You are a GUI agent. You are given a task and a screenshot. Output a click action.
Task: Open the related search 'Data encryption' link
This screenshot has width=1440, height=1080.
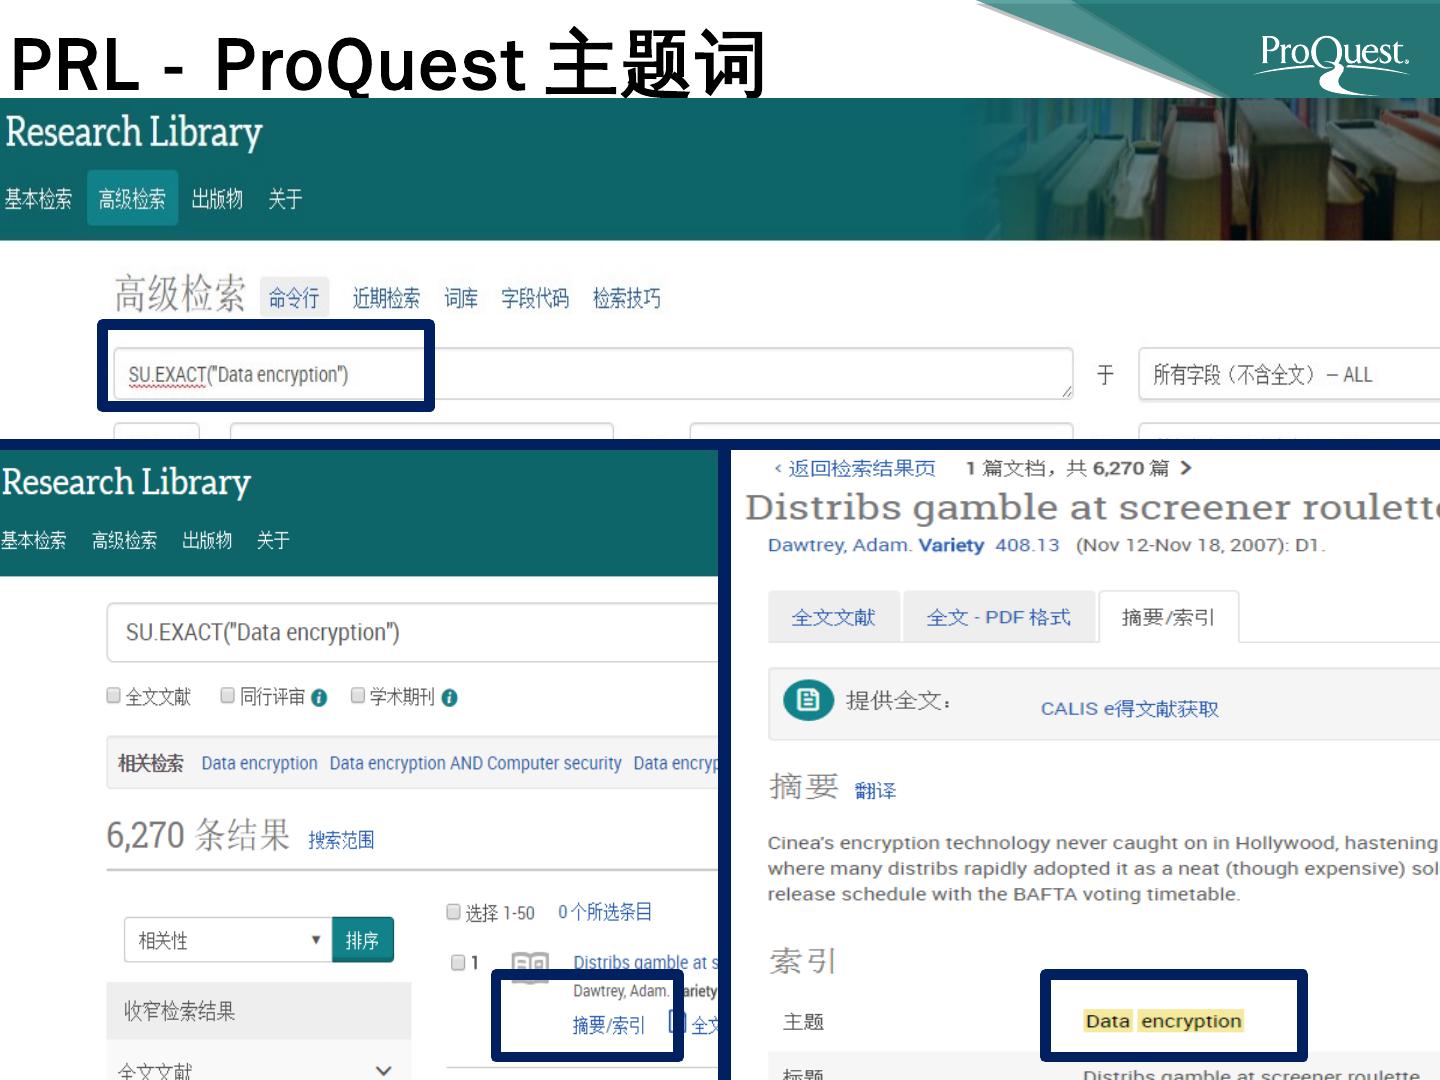point(259,763)
